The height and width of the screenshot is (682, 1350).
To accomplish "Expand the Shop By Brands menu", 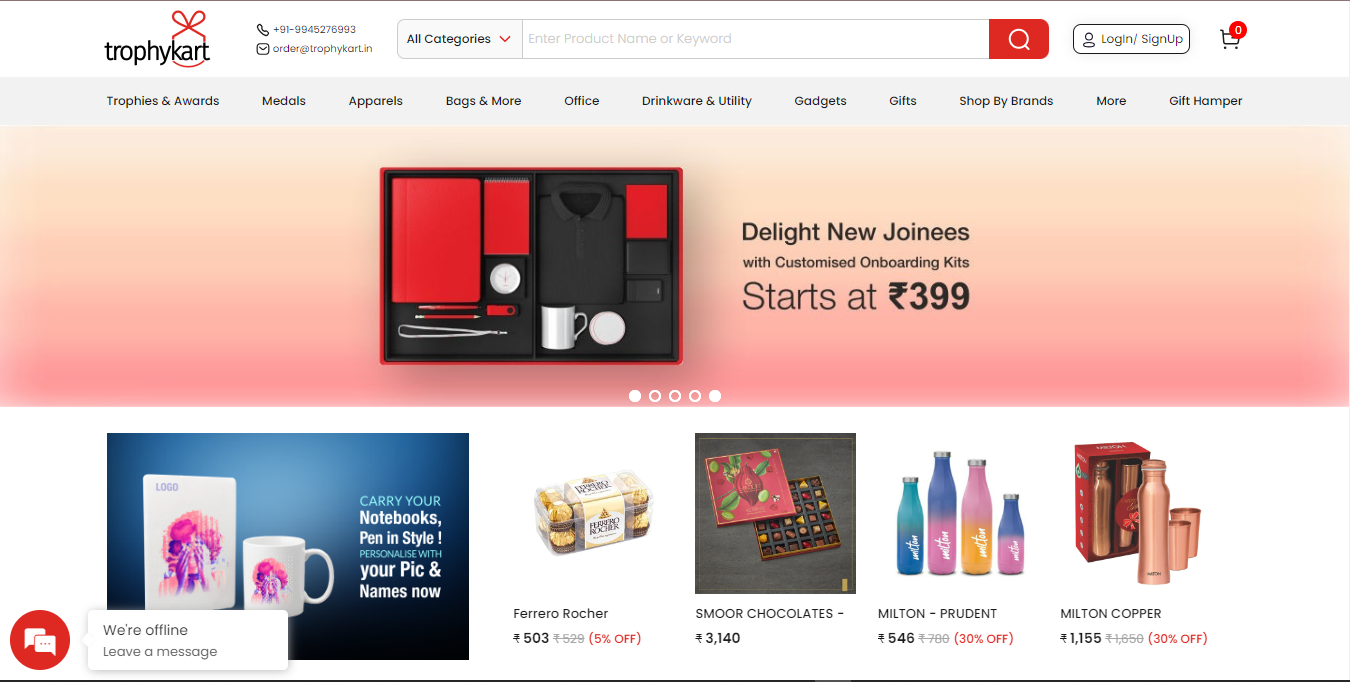I will (1006, 101).
